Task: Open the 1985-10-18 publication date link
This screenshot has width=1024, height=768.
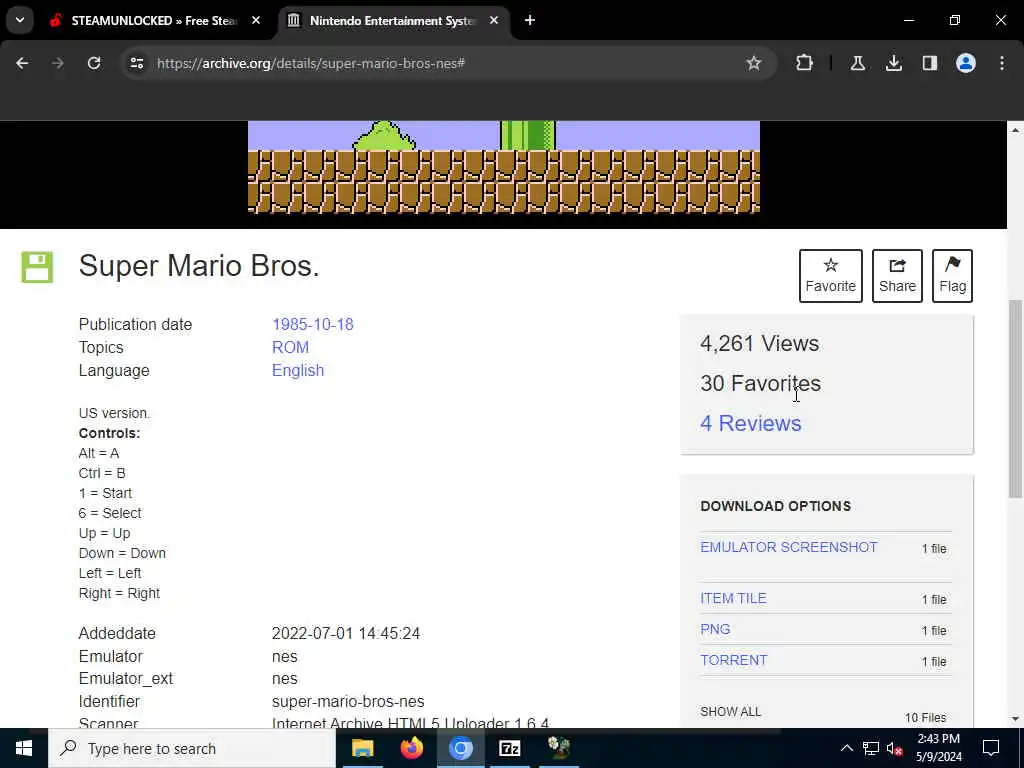Action: (x=312, y=325)
